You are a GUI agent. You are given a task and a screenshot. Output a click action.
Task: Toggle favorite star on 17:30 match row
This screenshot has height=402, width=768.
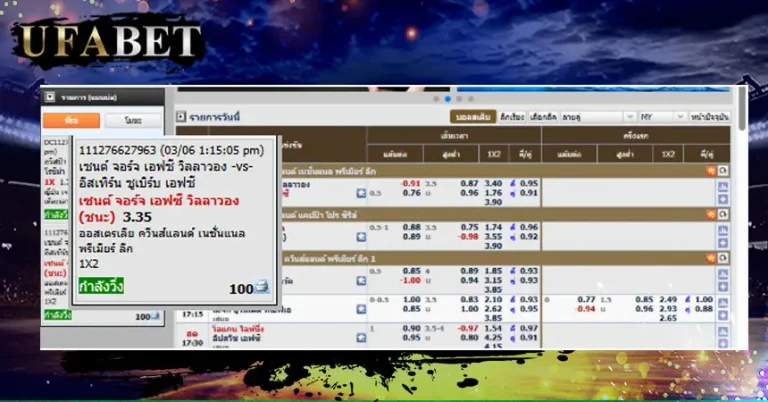tap(361, 338)
